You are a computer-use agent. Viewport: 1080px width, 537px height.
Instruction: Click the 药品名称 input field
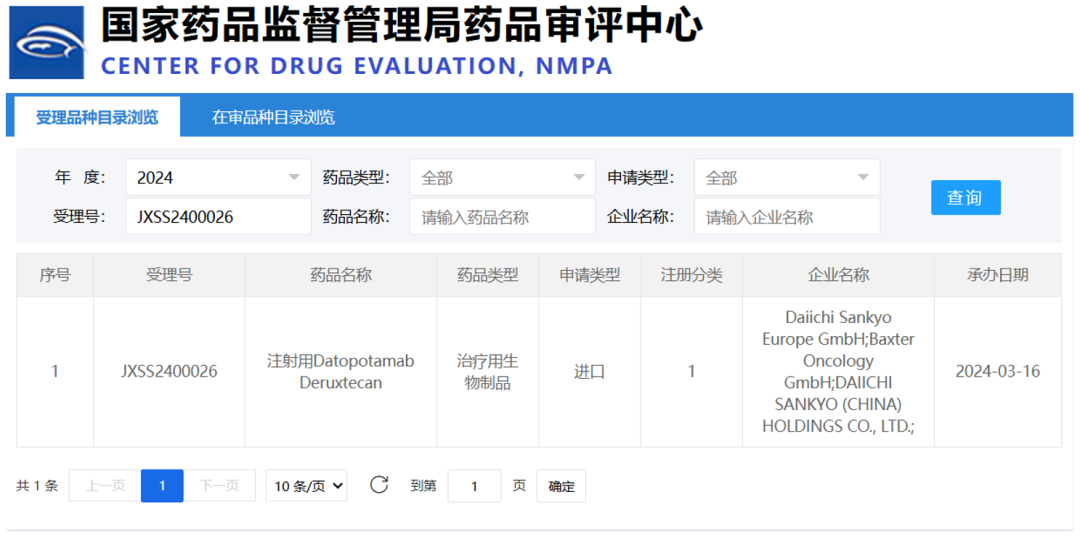502,216
